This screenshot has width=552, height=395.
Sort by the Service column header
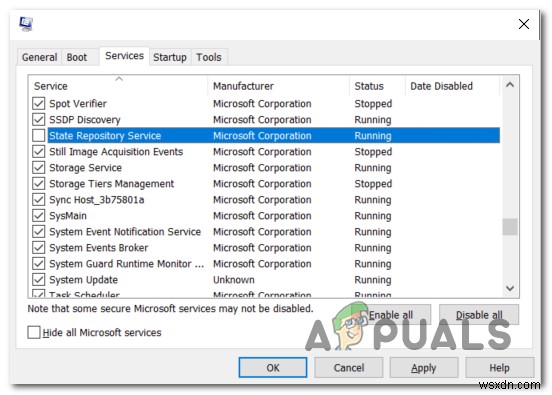pos(118,86)
